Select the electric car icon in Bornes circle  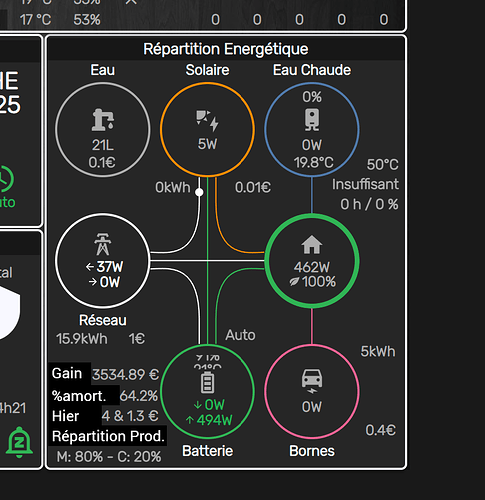pos(312,380)
